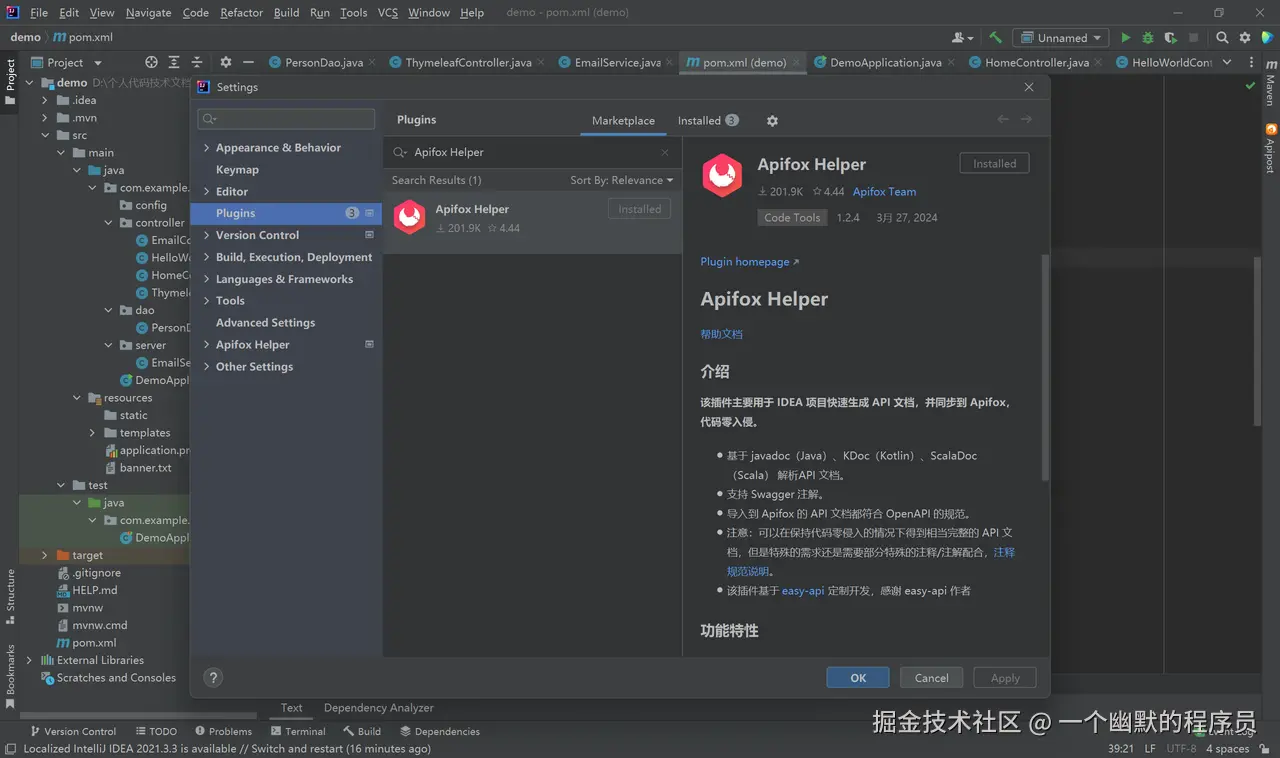Hide the Project tool window
1280x758 pixels.
coord(248,62)
